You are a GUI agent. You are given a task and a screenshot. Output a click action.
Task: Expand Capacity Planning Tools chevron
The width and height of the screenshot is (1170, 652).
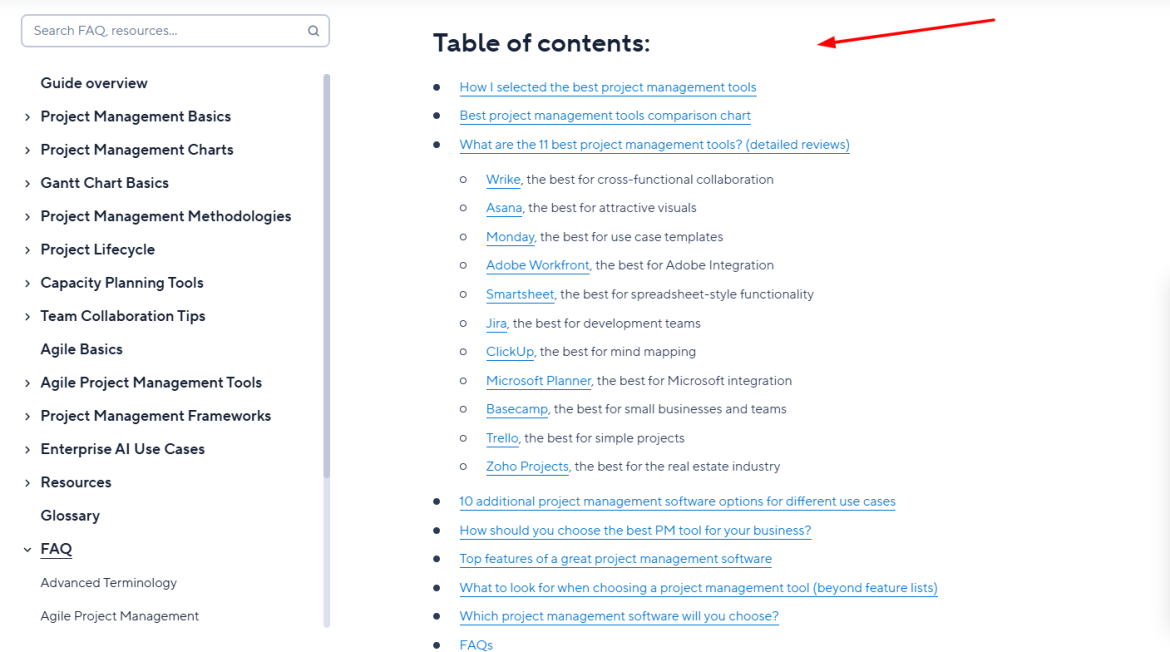28,283
